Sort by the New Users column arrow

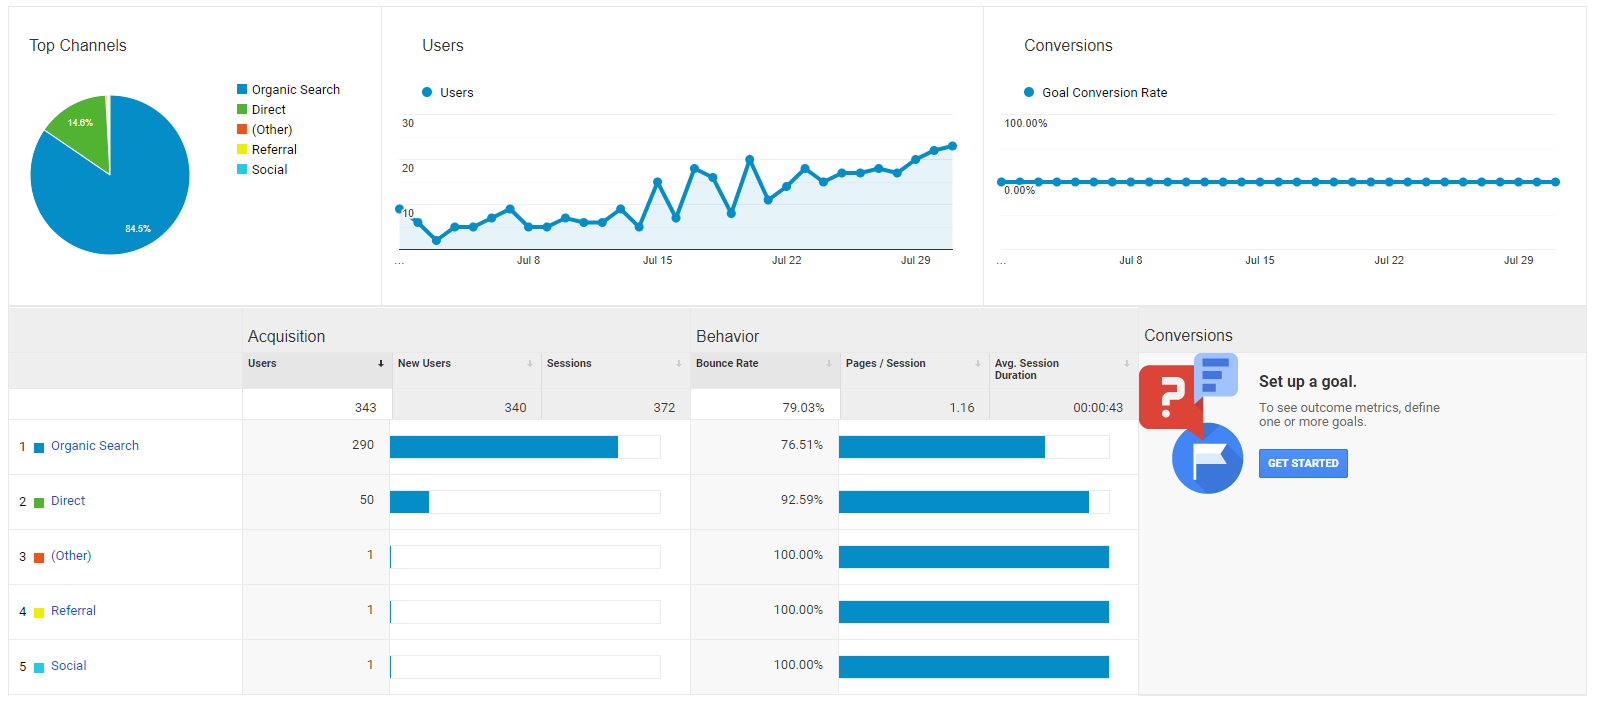[530, 364]
